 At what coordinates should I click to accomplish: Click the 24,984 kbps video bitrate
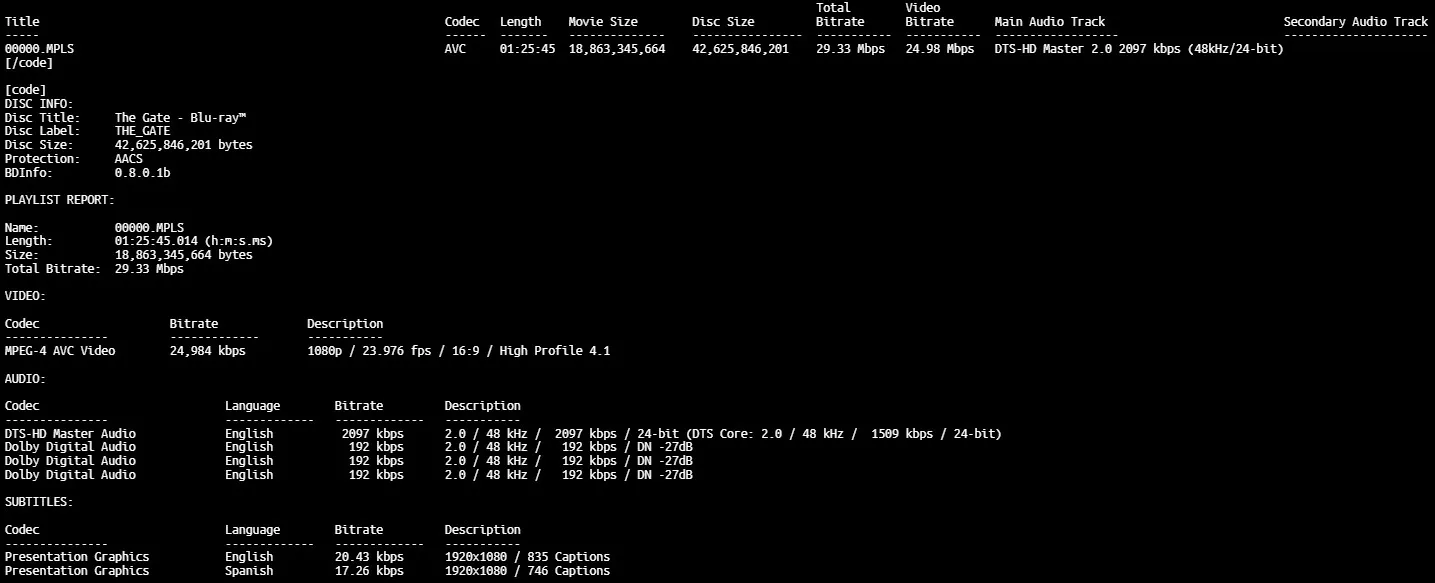coord(207,351)
